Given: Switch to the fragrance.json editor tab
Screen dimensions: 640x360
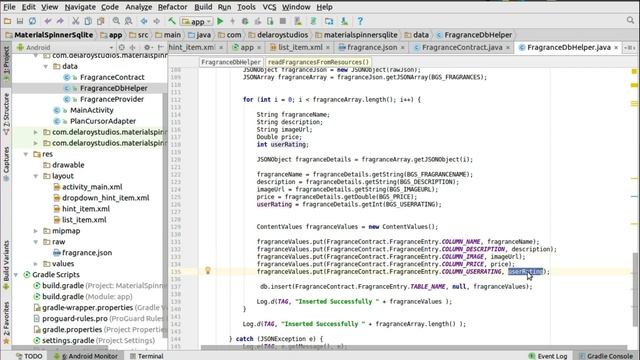Looking at the screenshot, I should point(371,47).
